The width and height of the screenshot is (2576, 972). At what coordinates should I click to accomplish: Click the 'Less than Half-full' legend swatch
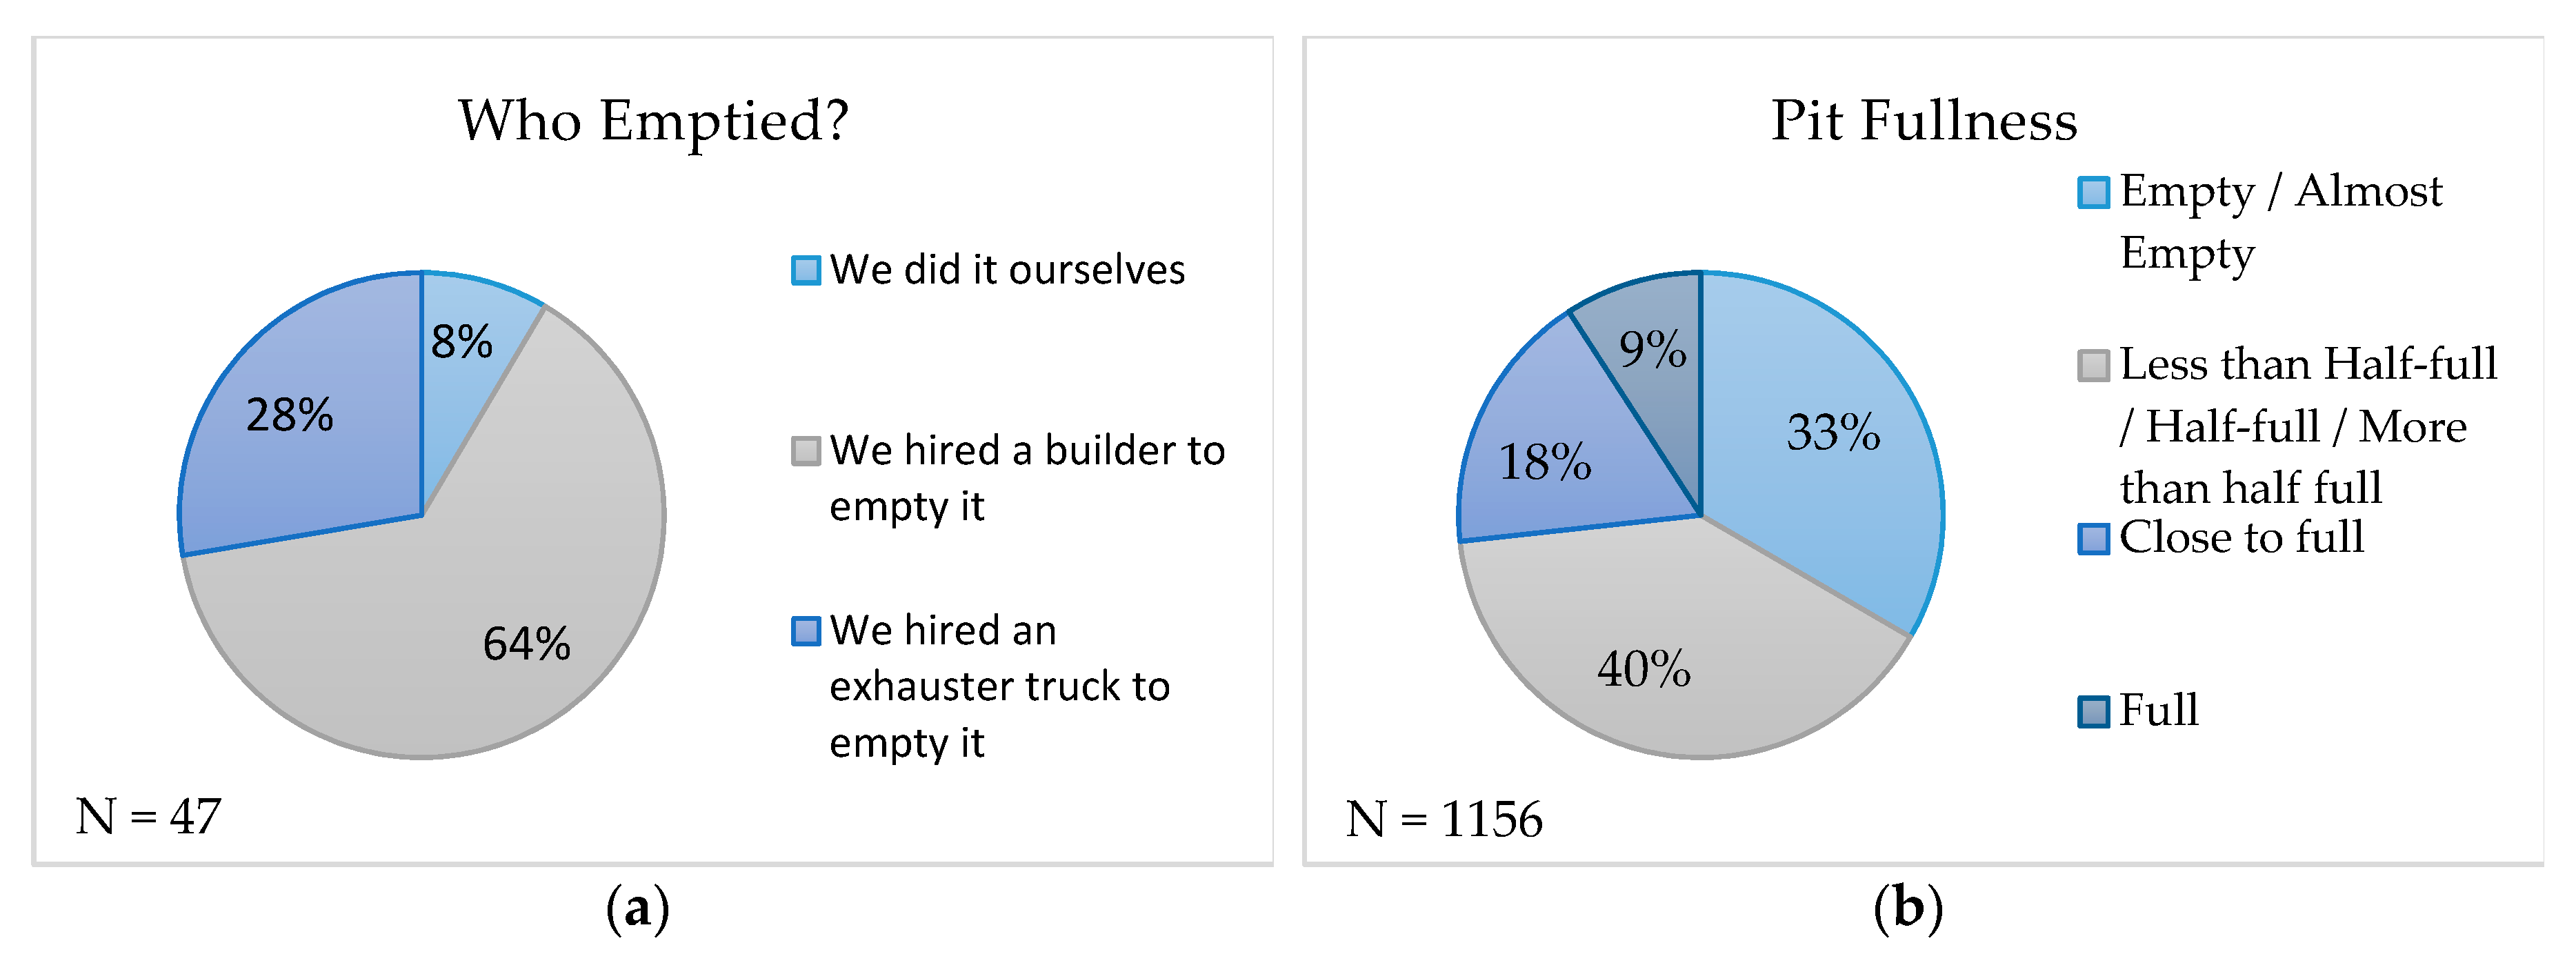pos(2093,365)
